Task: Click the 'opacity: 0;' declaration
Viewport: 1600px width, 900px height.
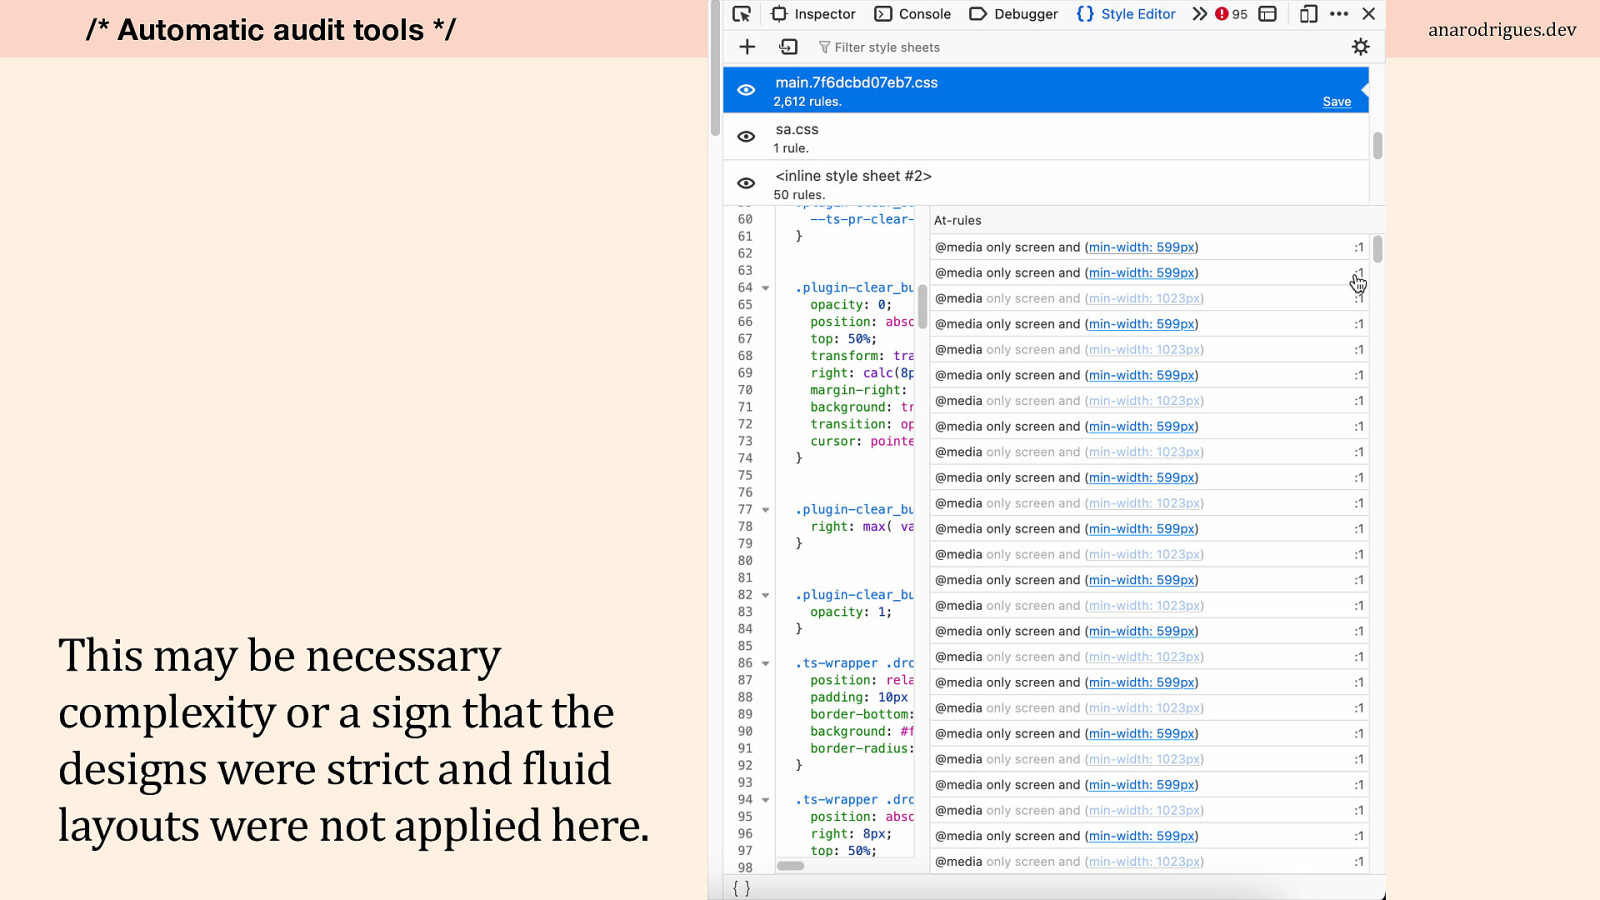Action: [x=851, y=305]
